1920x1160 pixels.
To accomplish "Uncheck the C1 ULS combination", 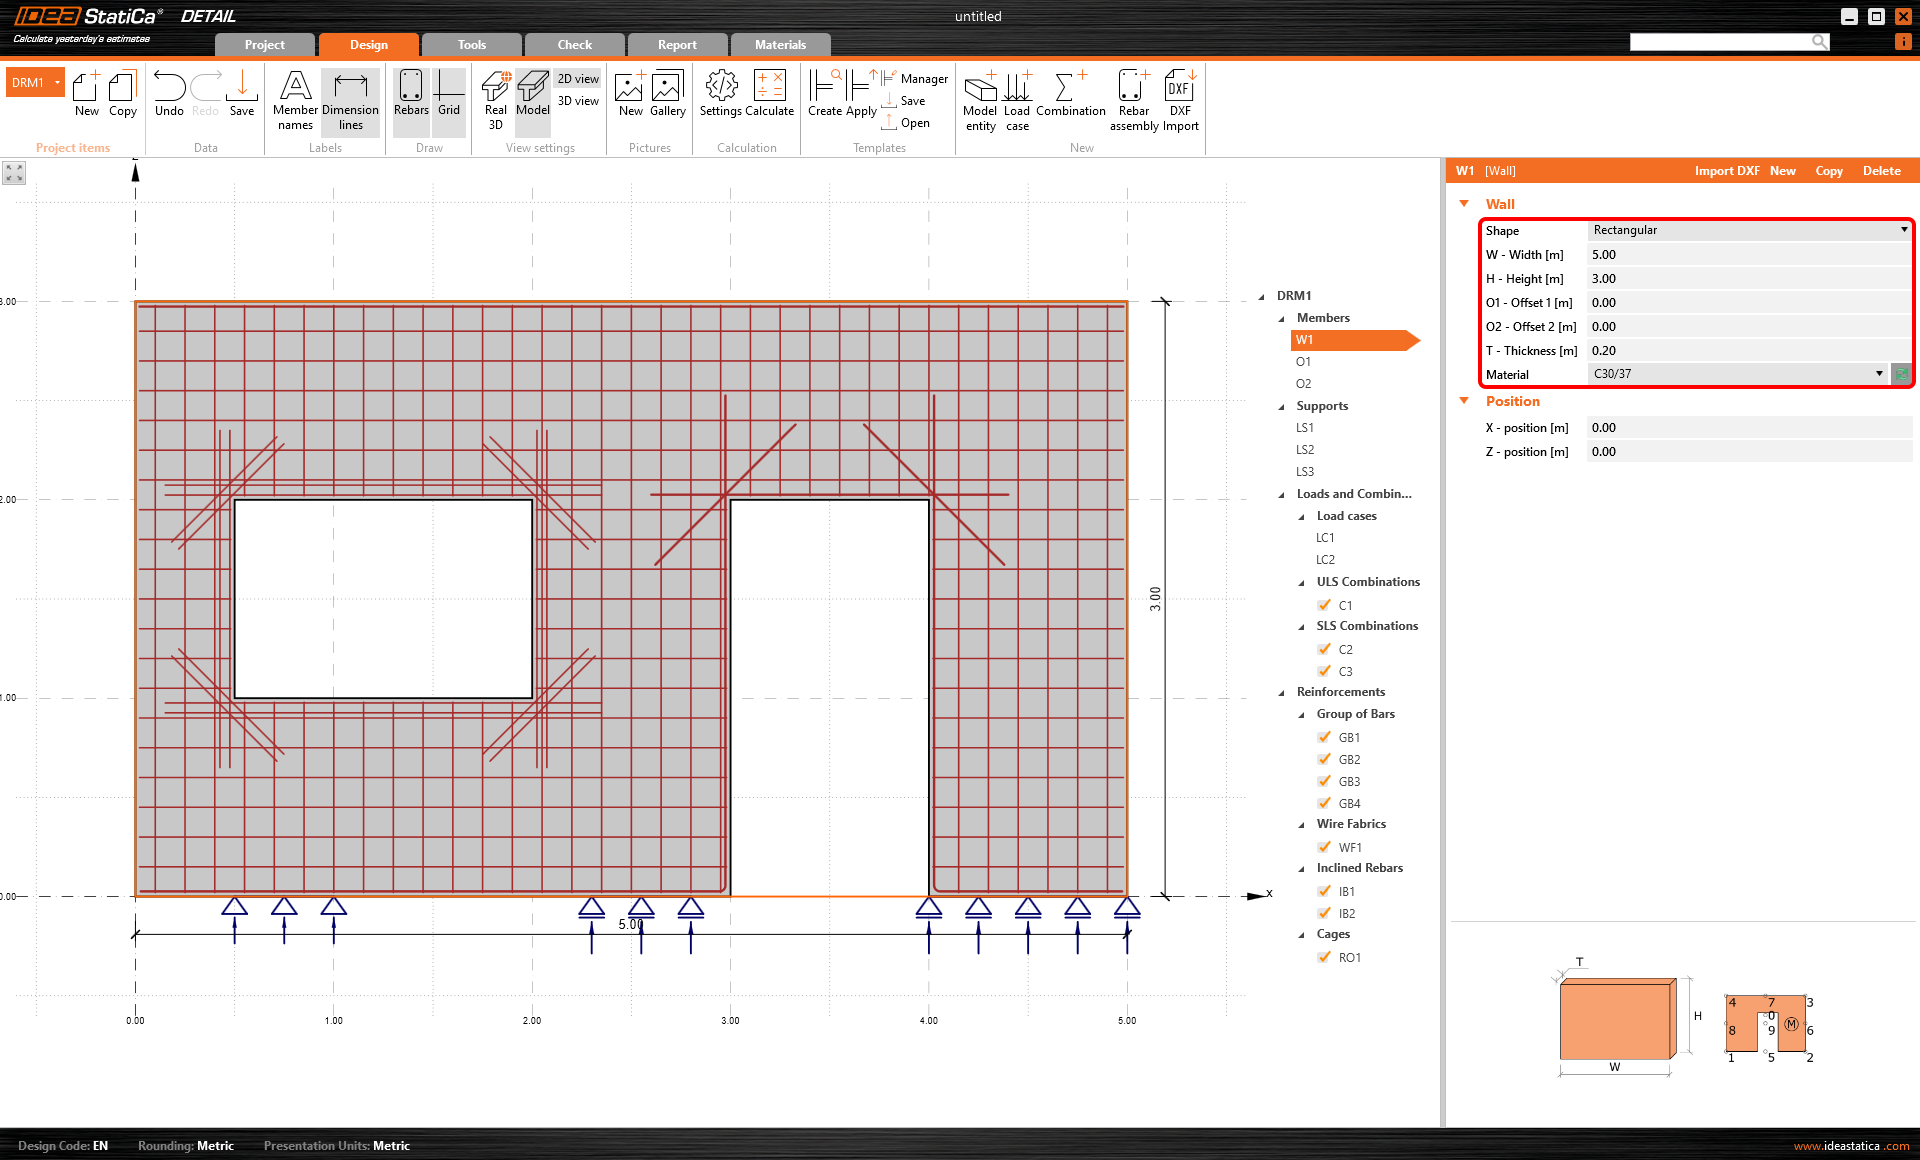I will pyautogui.click(x=1325, y=605).
